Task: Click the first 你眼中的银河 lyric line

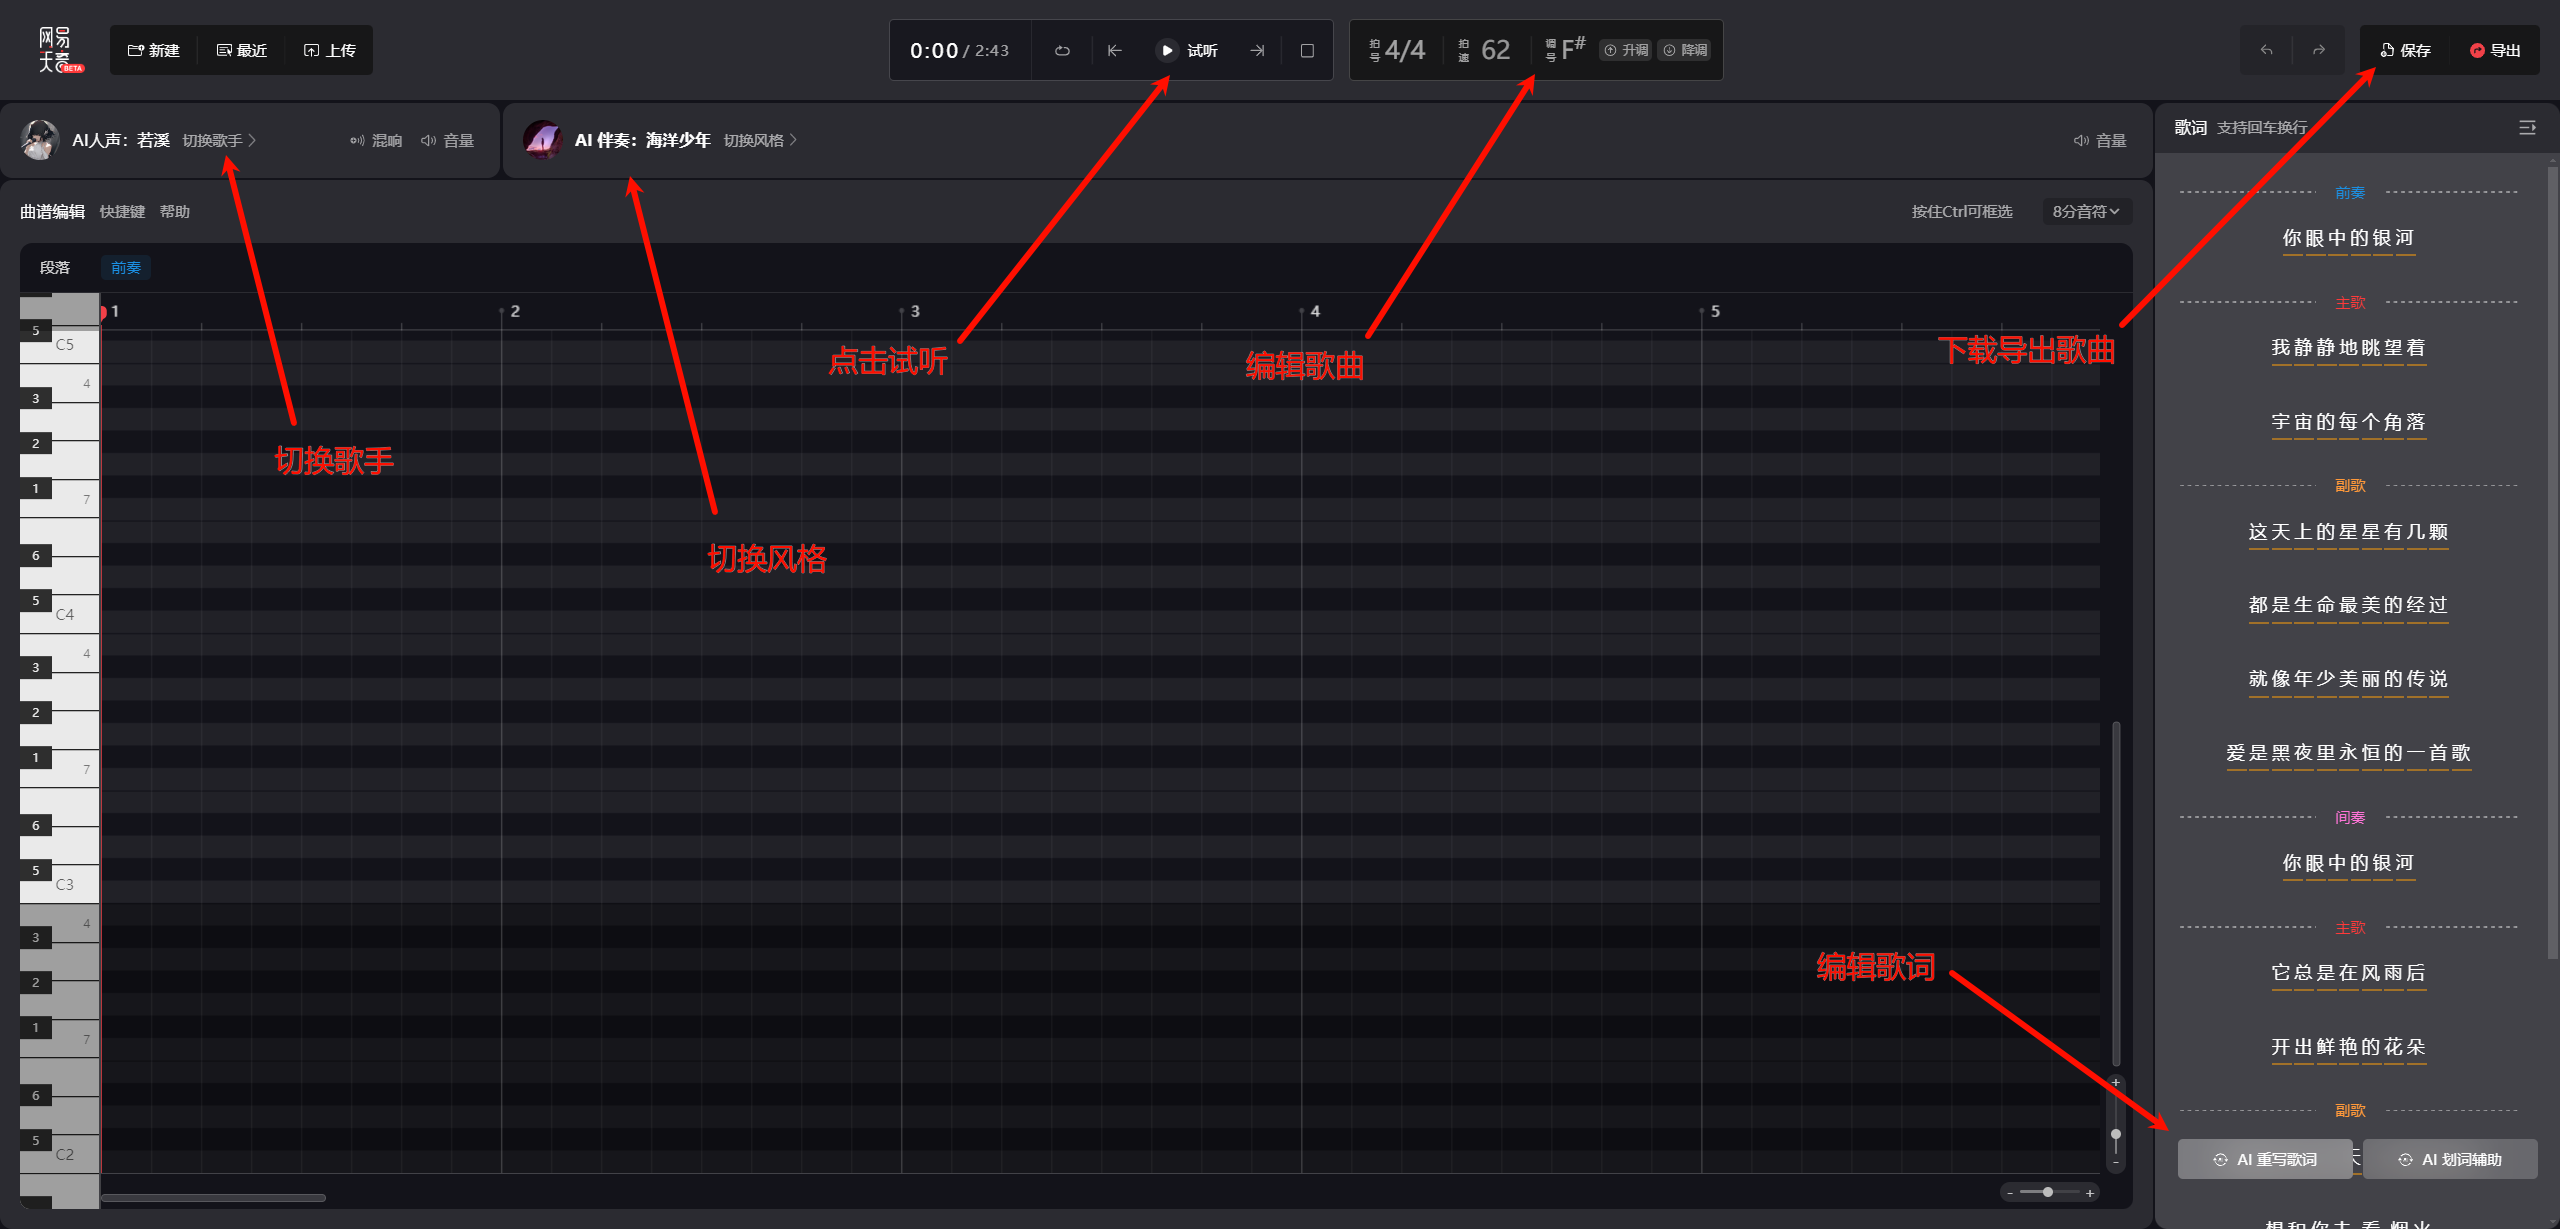Action: pos(2349,238)
